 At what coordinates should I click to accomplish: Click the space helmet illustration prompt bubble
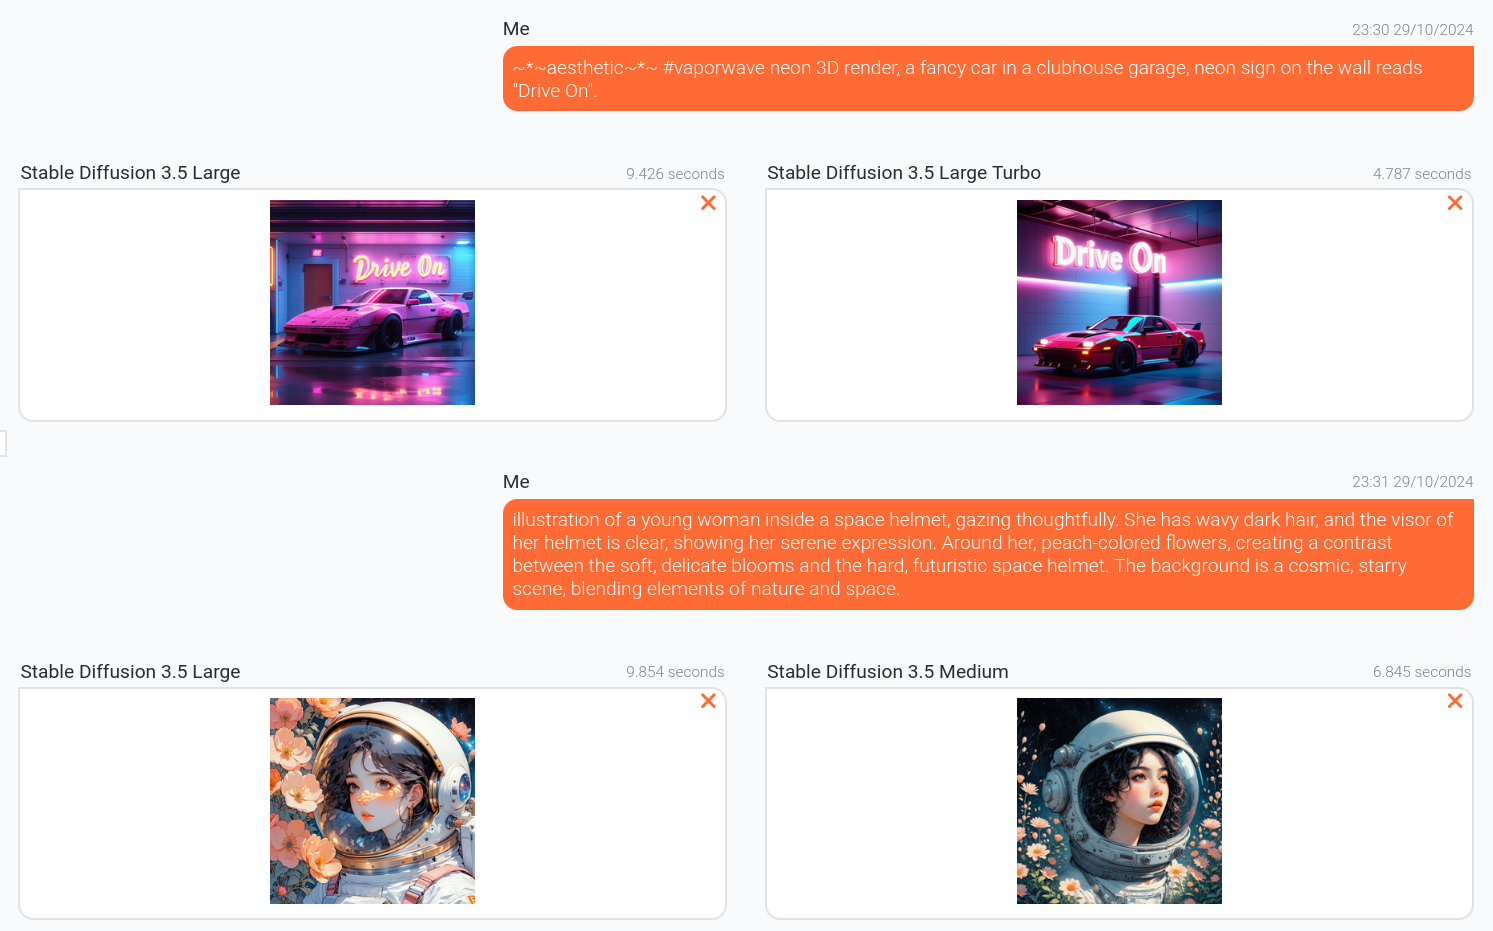coord(988,554)
